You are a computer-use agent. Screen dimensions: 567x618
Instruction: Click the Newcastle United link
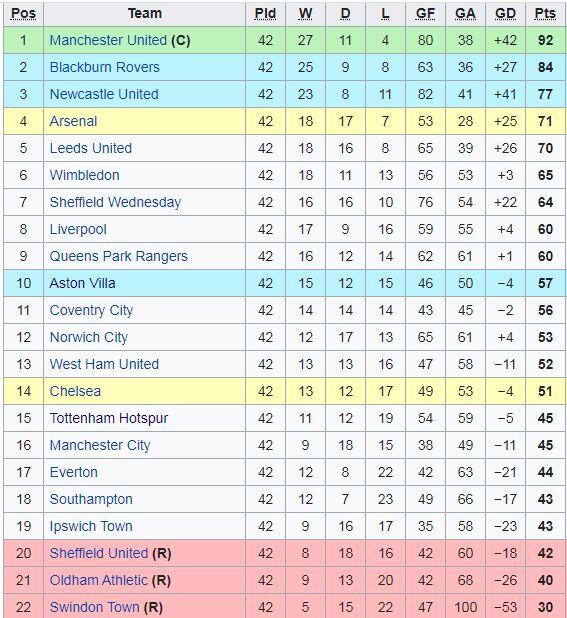104,94
